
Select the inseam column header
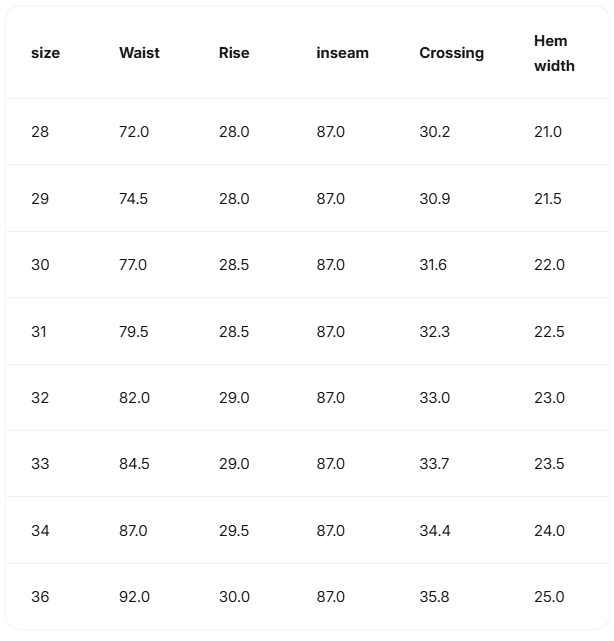342,53
